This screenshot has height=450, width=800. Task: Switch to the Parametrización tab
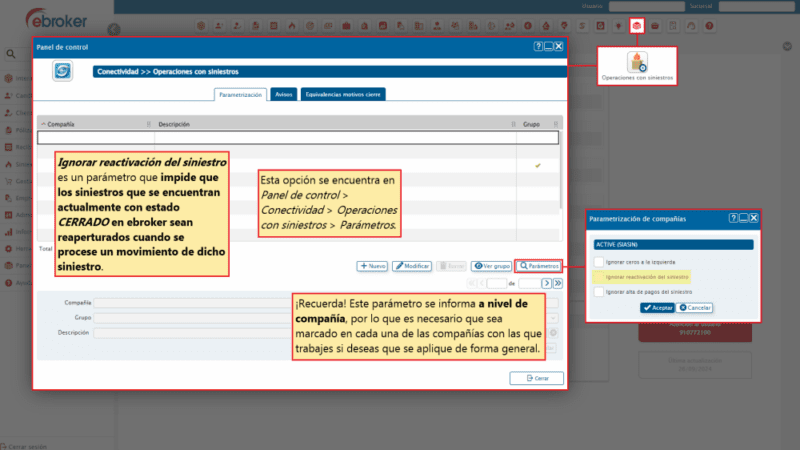click(240, 94)
